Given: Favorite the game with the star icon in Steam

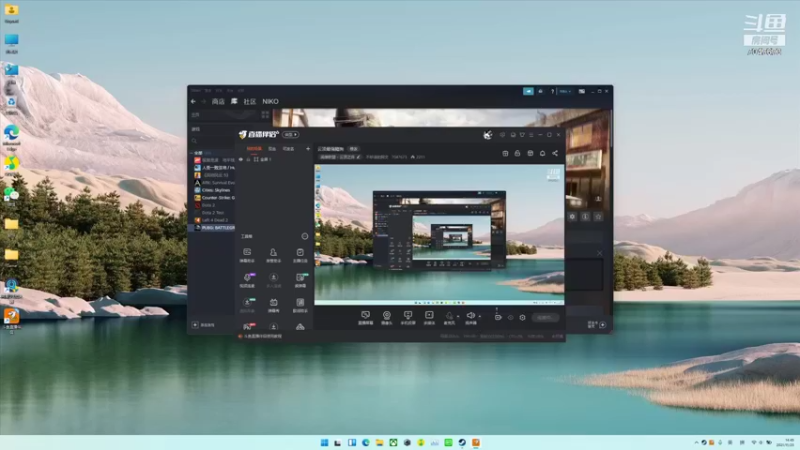Looking at the screenshot, I should (x=598, y=216).
